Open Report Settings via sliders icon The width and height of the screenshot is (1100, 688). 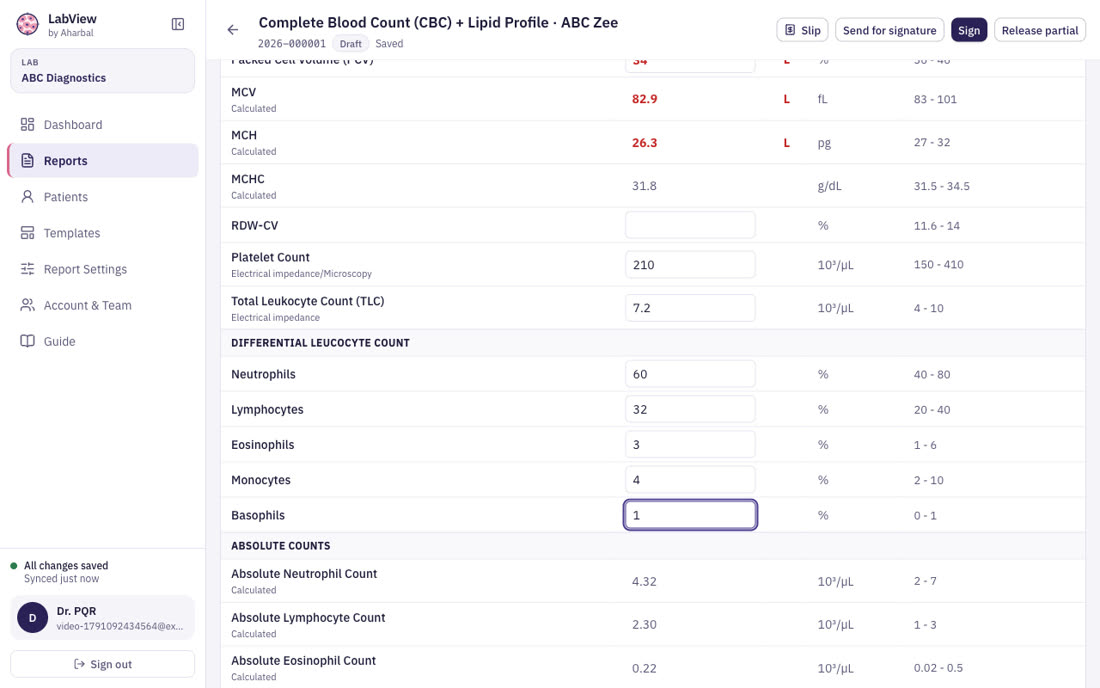(27, 269)
